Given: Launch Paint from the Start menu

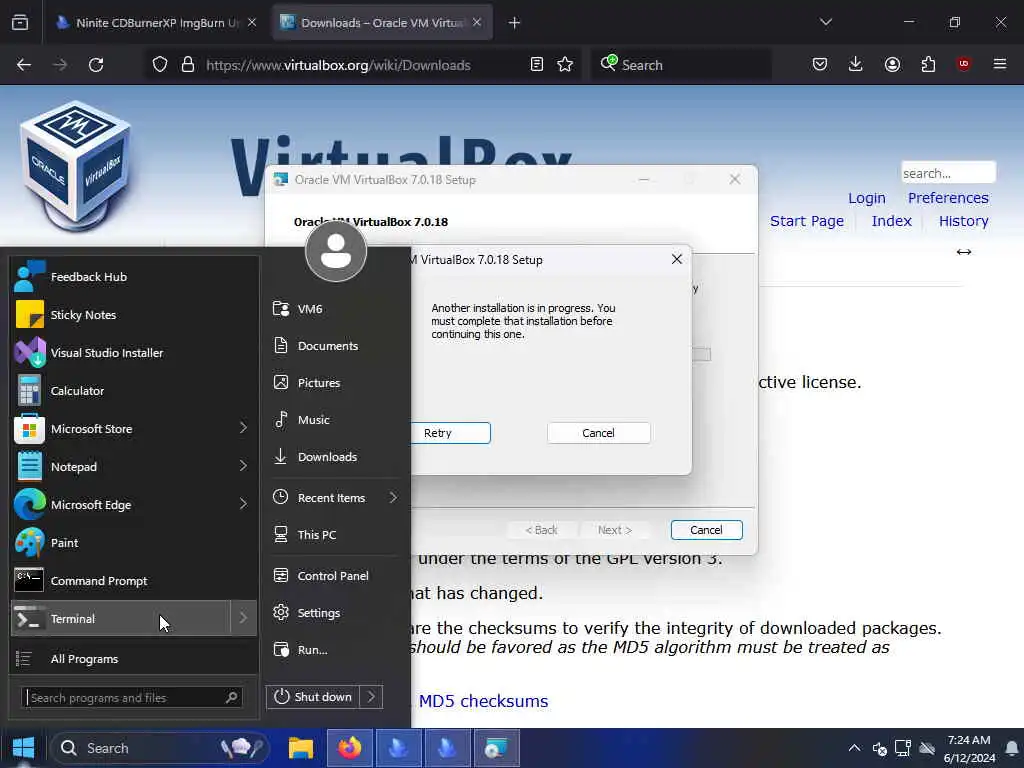Looking at the screenshot, I should coord(134,543).
